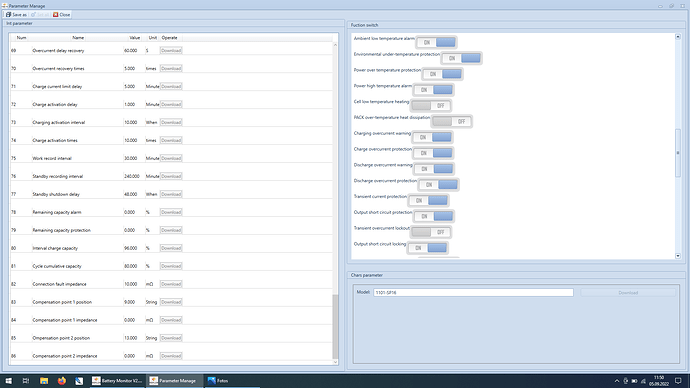The width and height of the screenshot is (690, 388).
Task: Click Download for Overcurrent delay recovery
Action: (x=171, y=51)
